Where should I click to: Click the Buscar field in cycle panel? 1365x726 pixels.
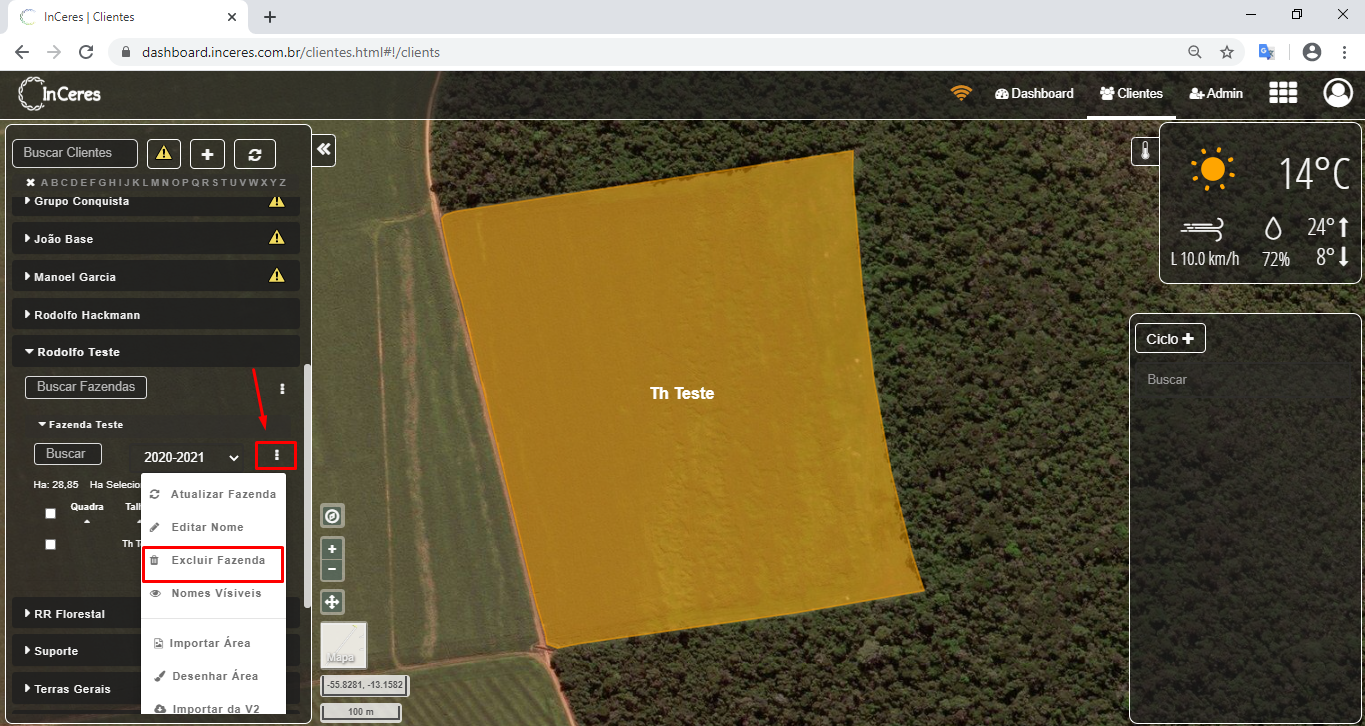click(x=1245, y=380)
